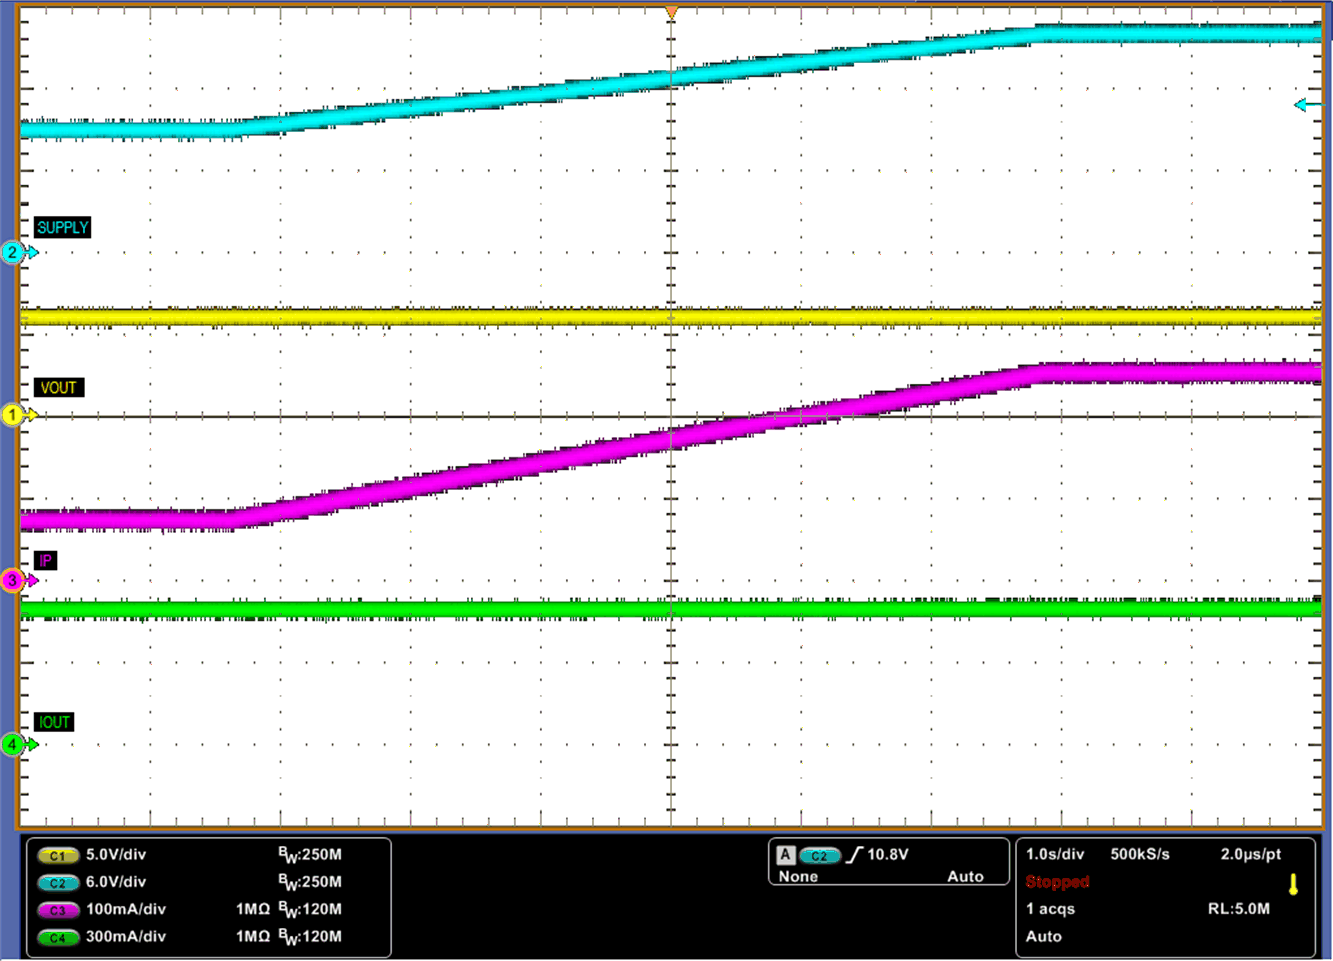Toggle the C1 channel badge
Screen dimensions: 1333x961
[57, 856]
